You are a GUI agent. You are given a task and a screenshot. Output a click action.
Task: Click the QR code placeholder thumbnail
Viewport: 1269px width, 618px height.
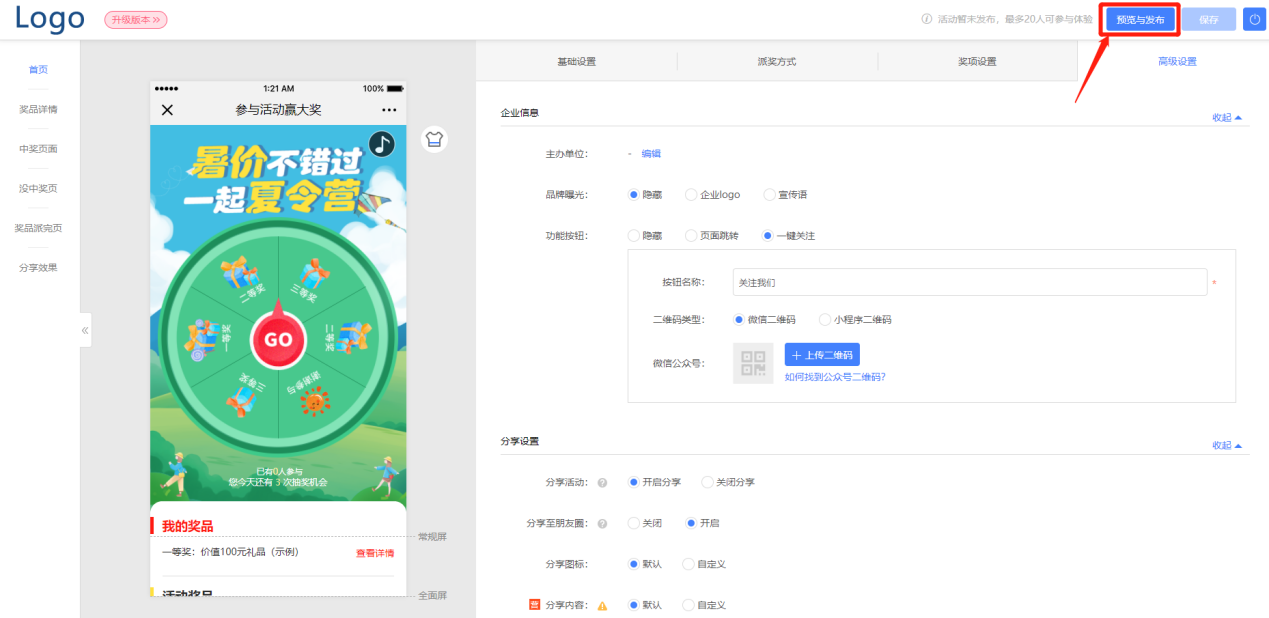752,363
